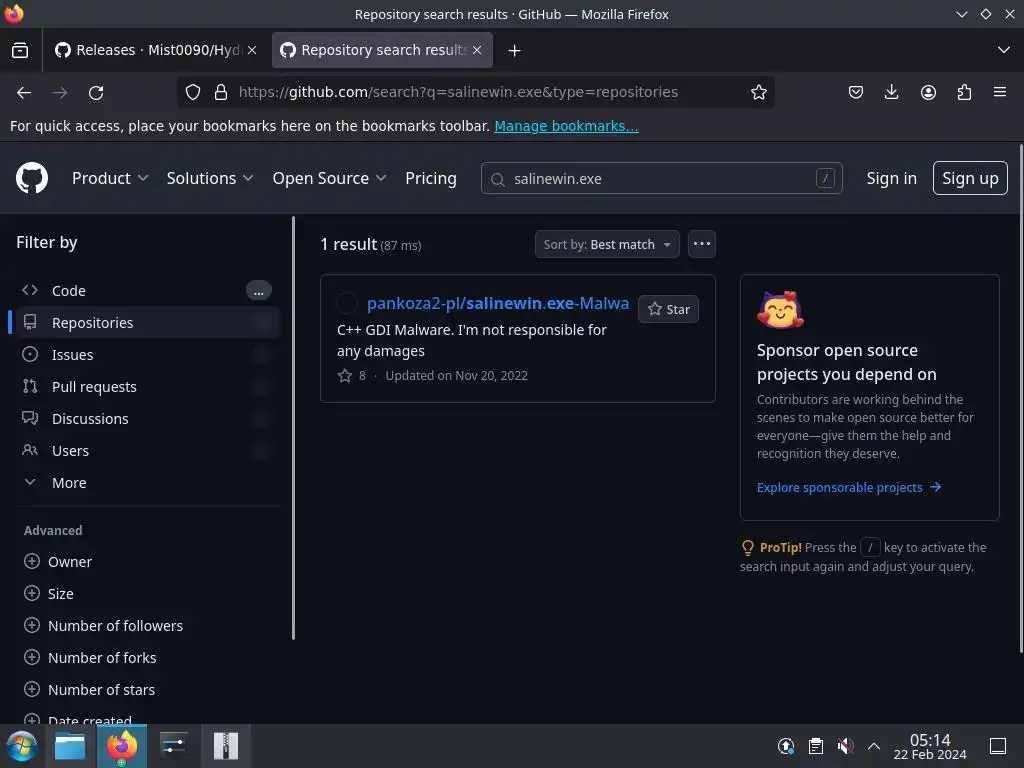1024x768 pixels.
Task: Click the GitHub Octocat home logo
Action: point(31,178)
